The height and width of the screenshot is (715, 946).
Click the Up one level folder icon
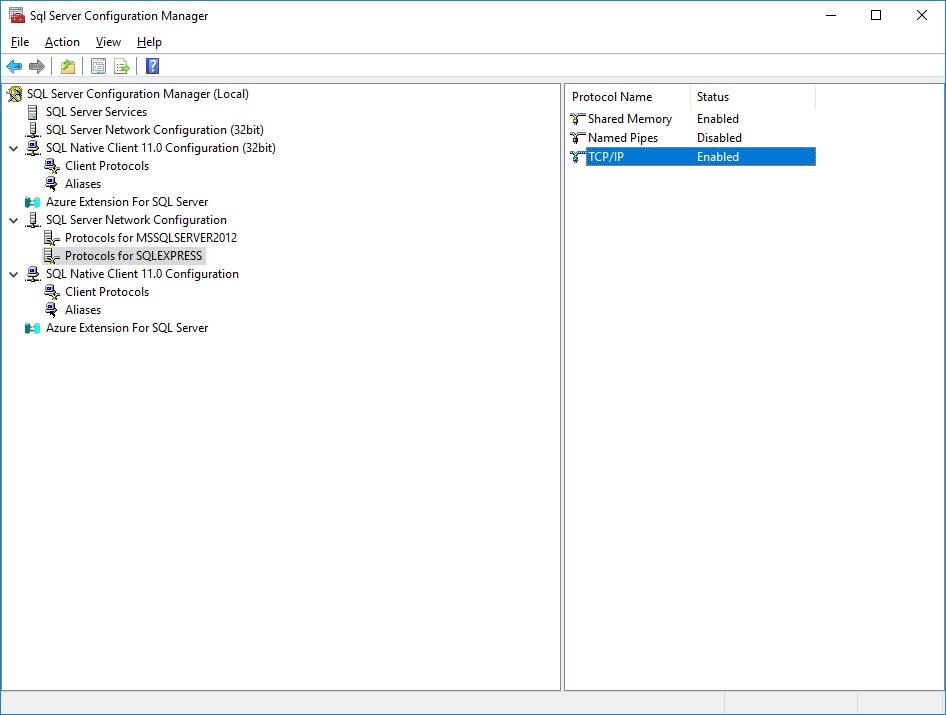click(68, 66)
